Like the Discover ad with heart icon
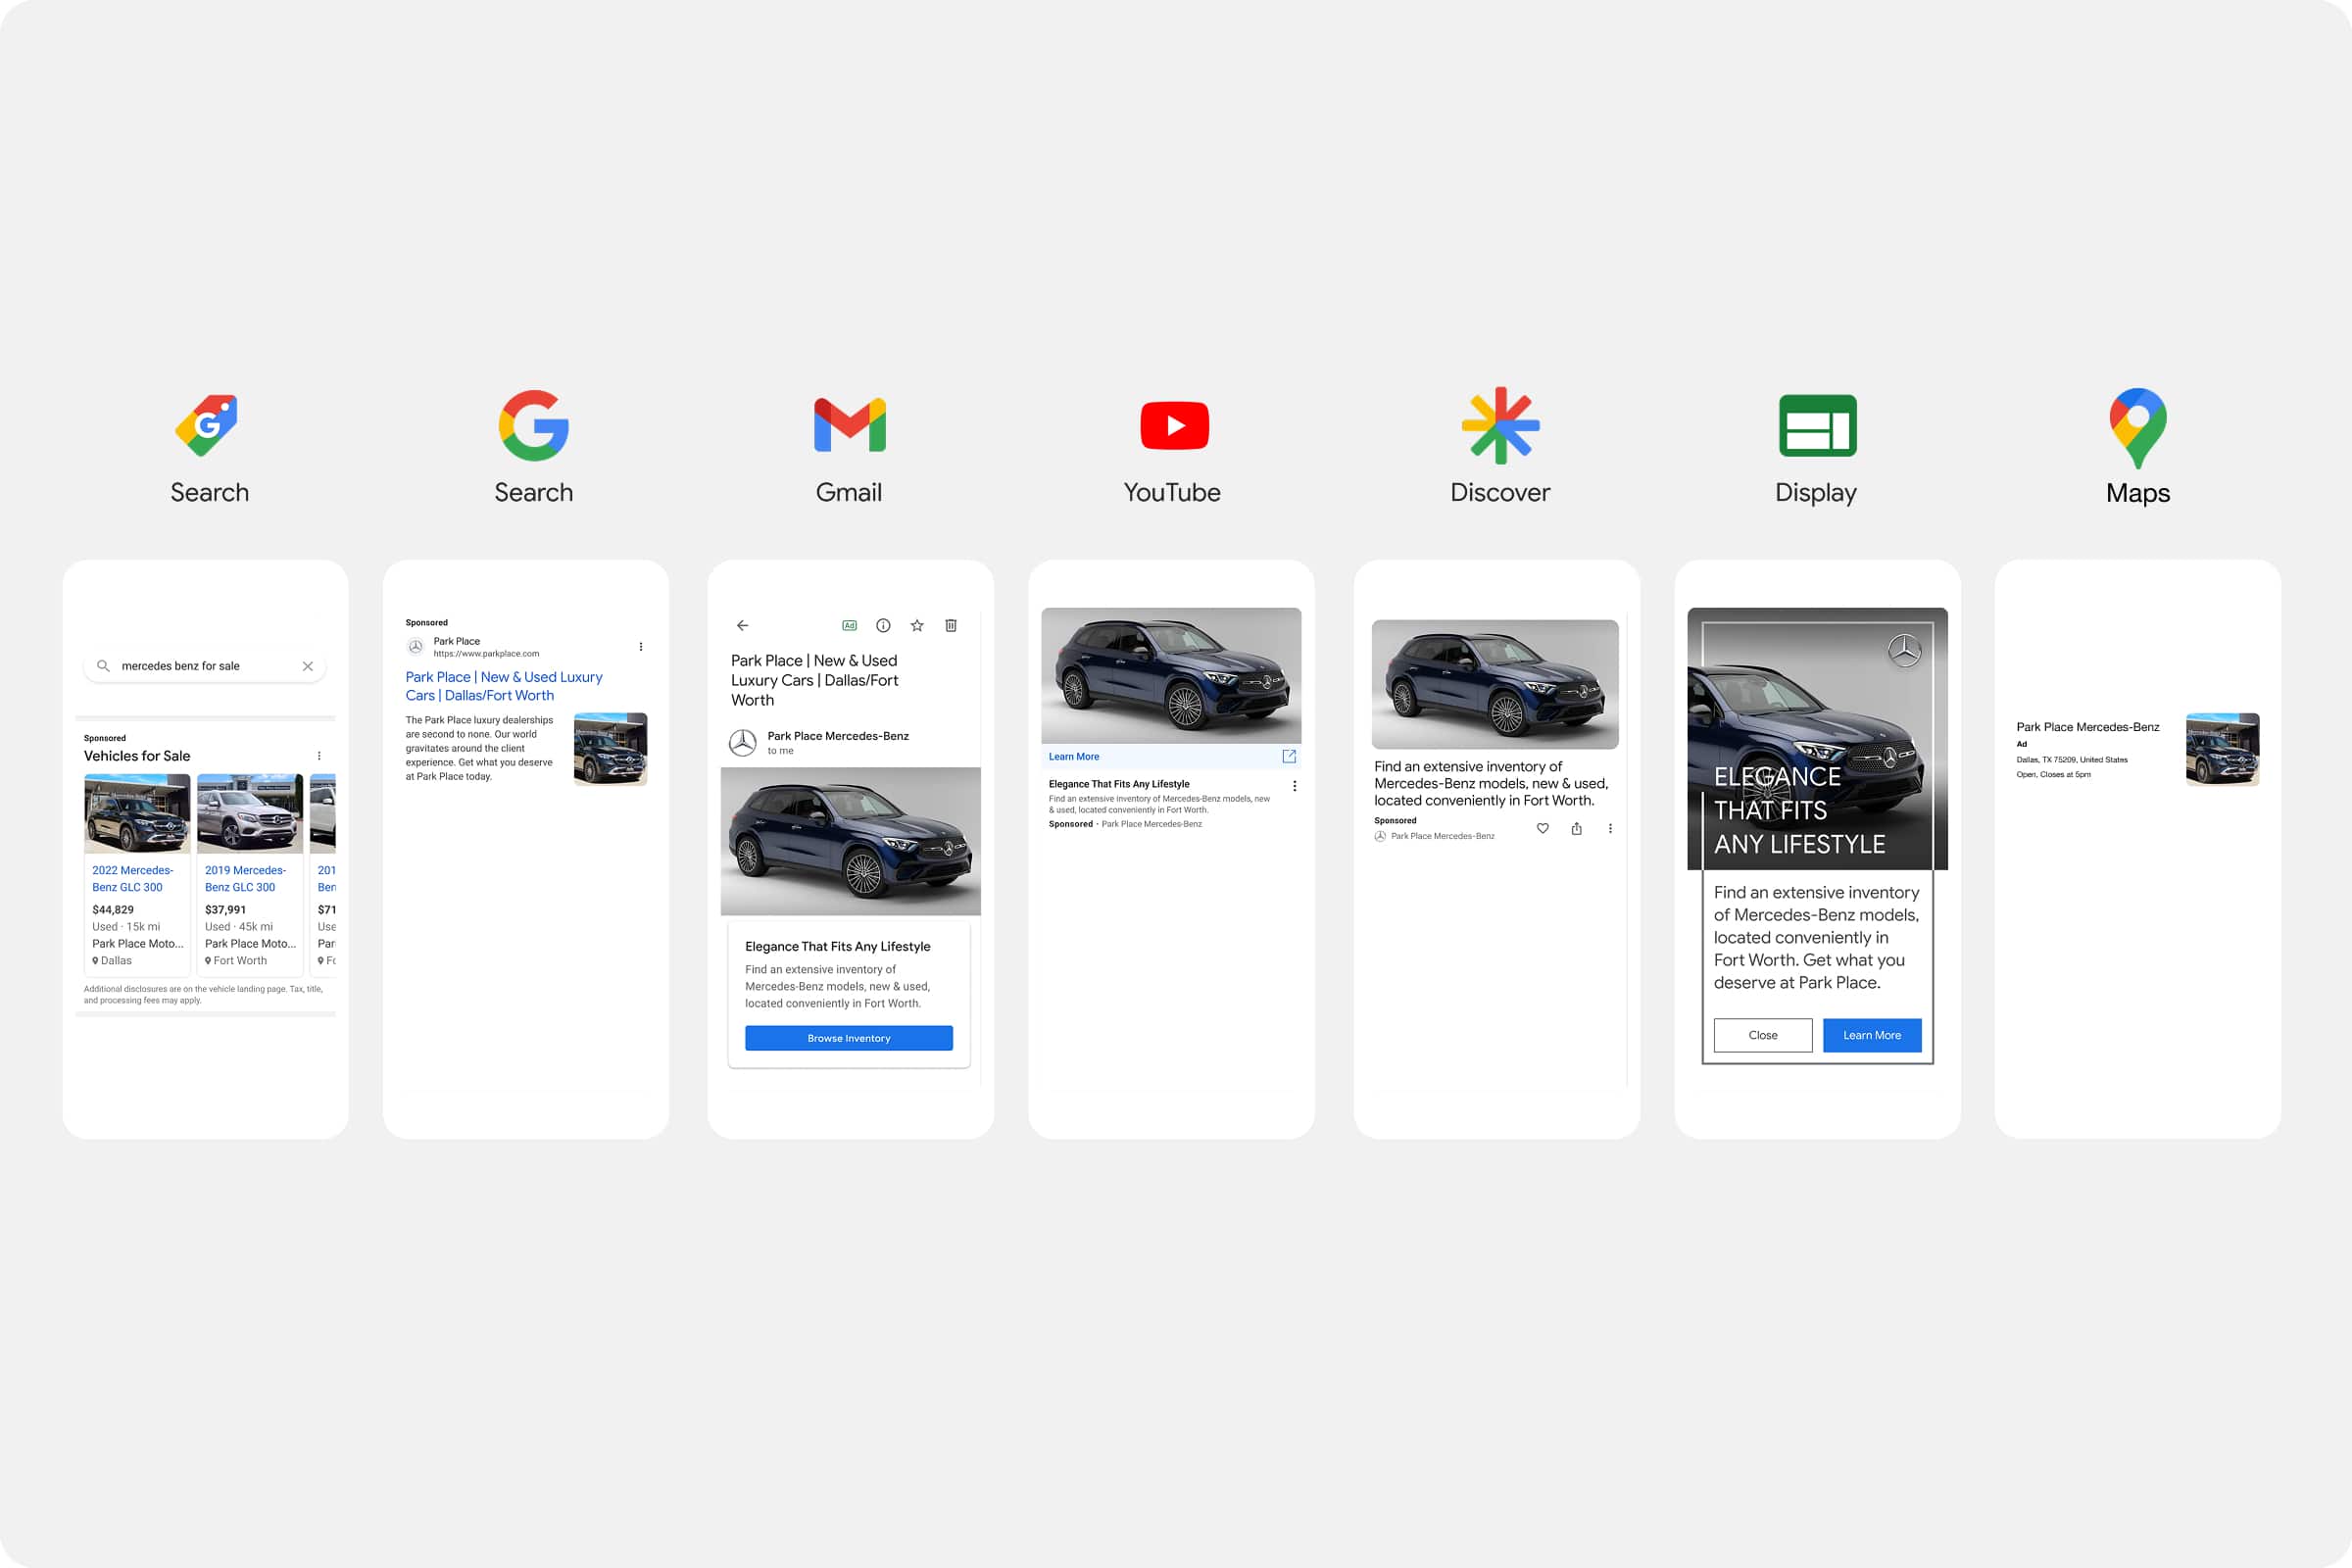 [x=1543, y=828]
